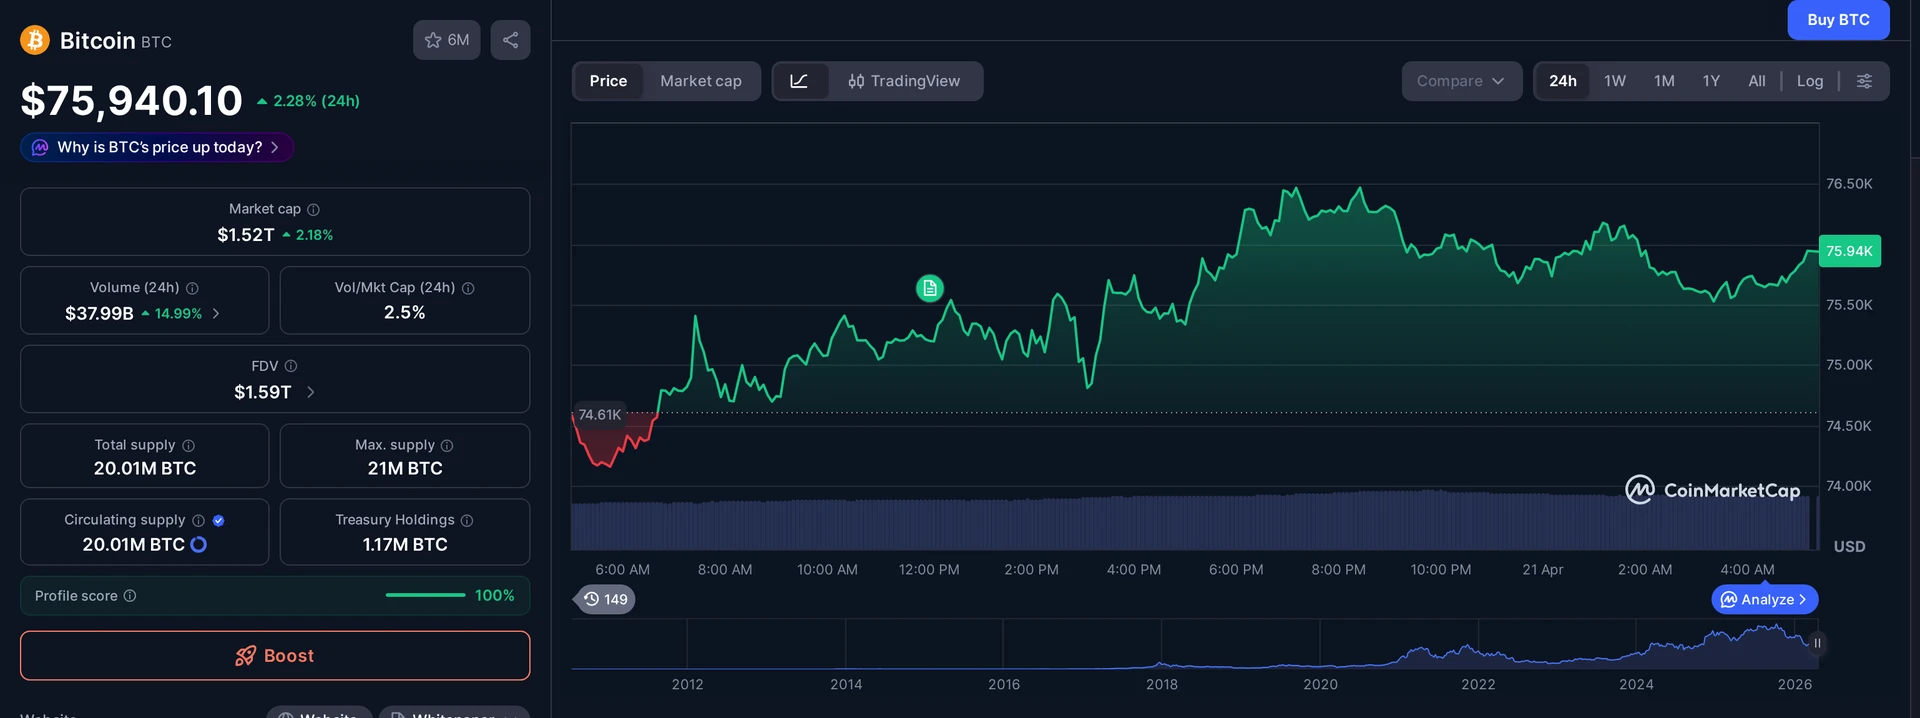
Task: Click the $75,940.10 price text
Action: (x=132, y=100)
